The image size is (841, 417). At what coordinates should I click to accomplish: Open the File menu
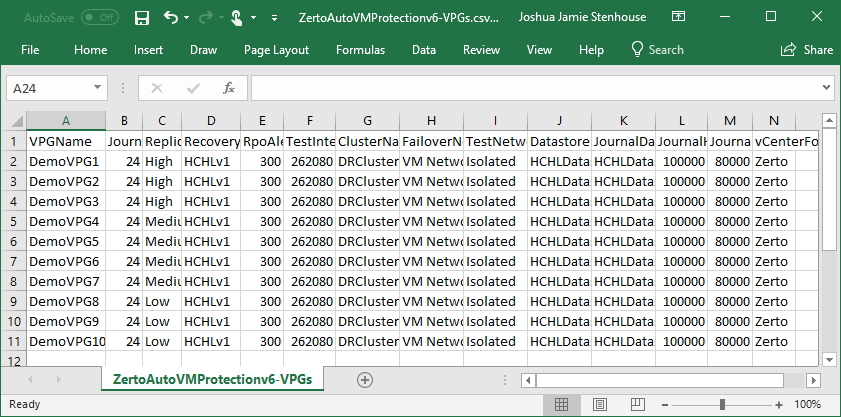pyautogui.click(x=30, y=50)
